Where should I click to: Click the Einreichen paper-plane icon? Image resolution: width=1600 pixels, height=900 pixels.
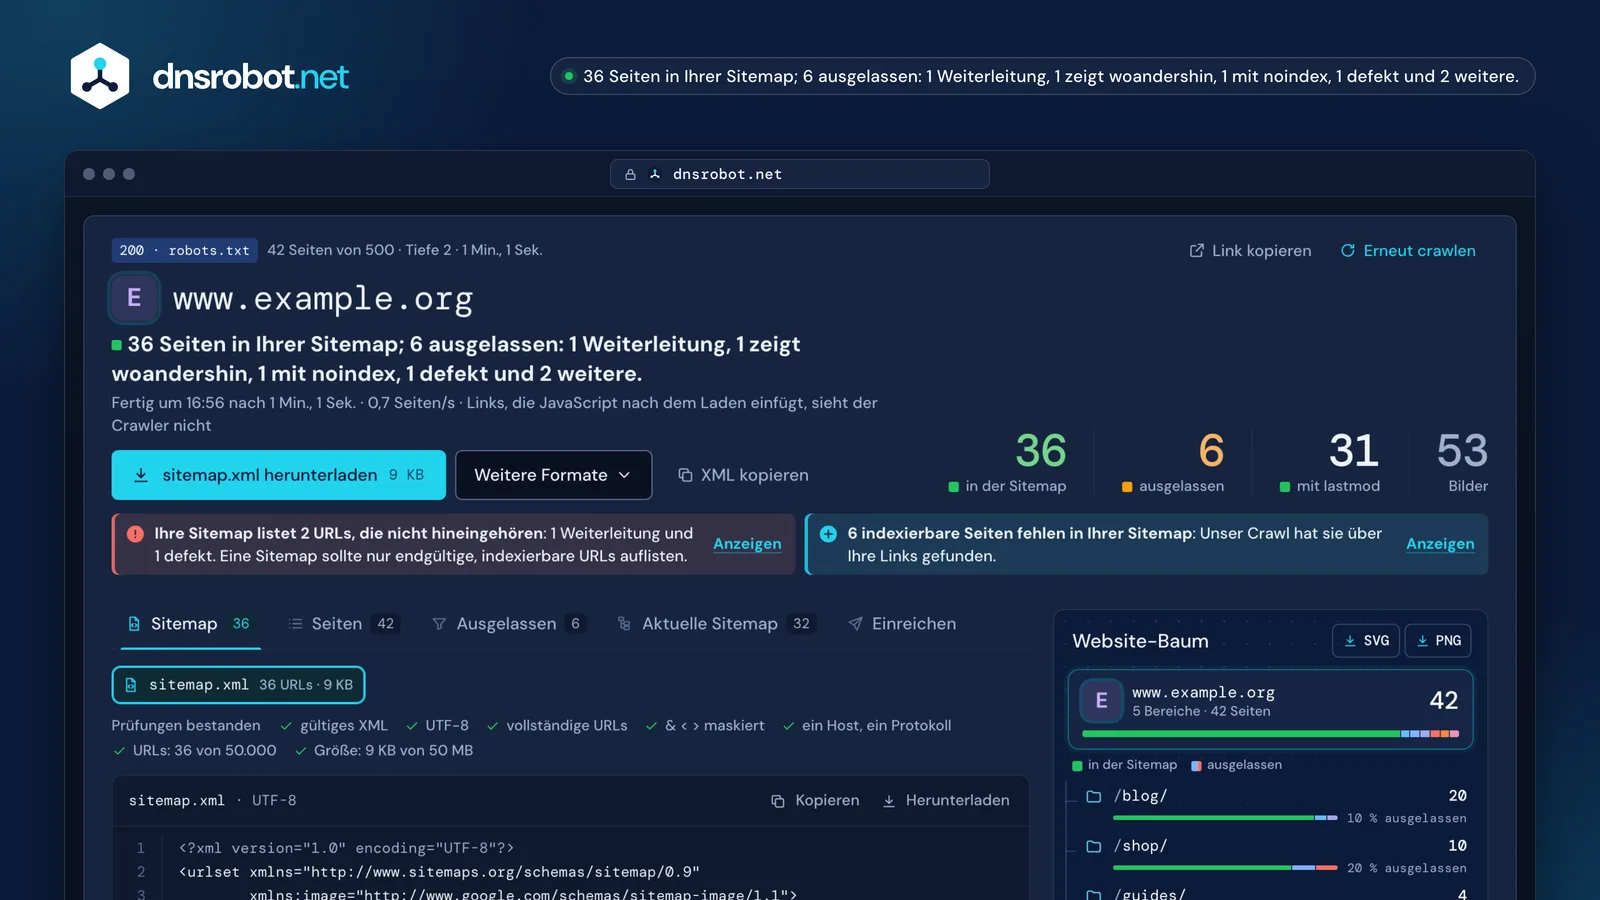click(x=855, y=624)
